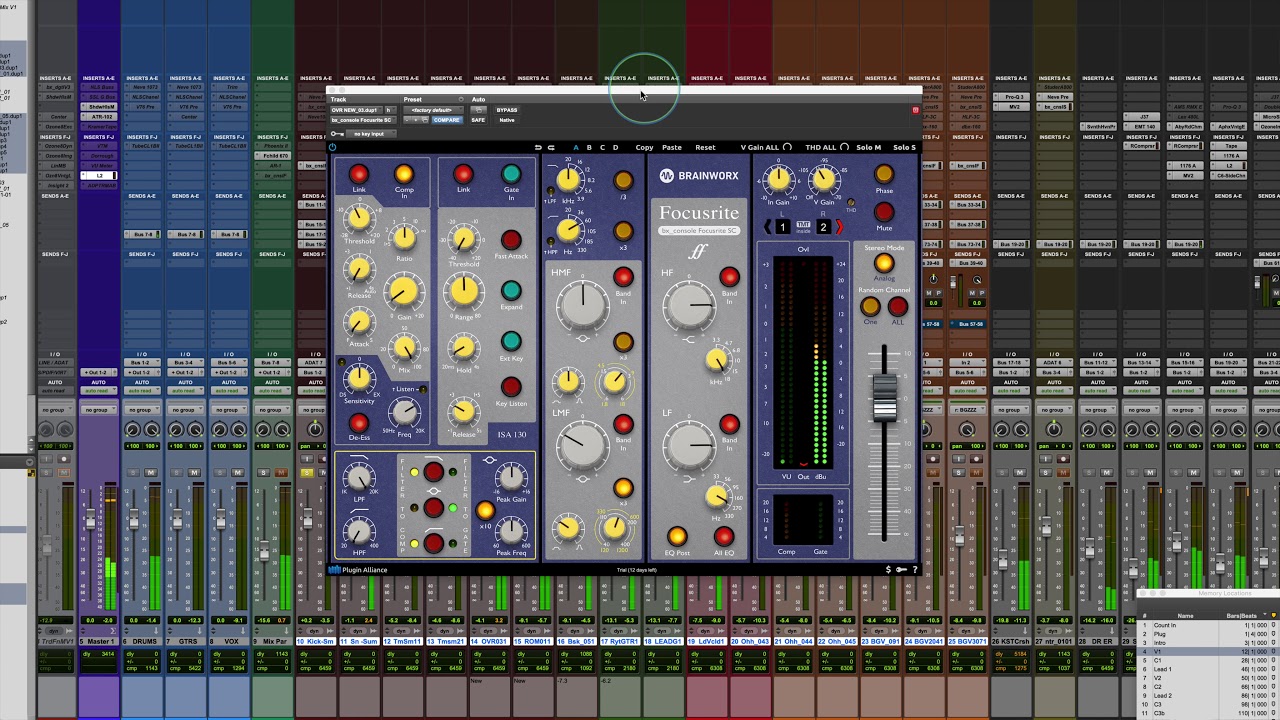Open the factory default preset dropdown
The width and height of the screenshot is (1280, 720).
pyautogui.click(x=433, y=110)
